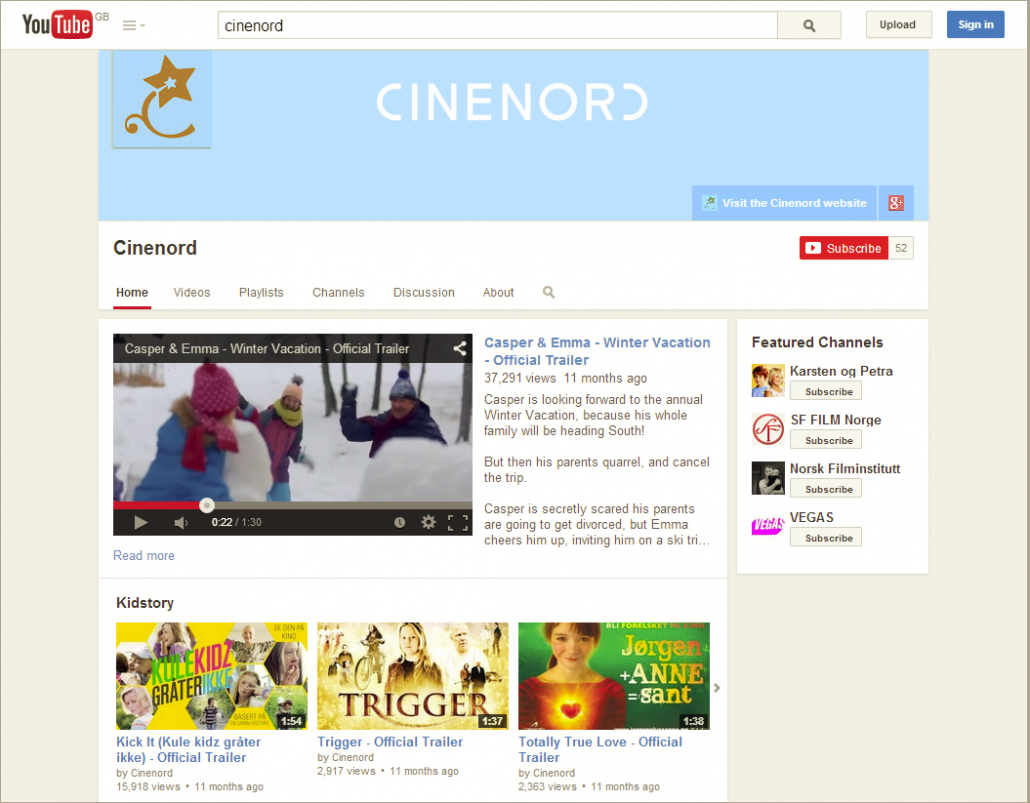The width and height of the screenshot is (1030, 803).
Task: Open the Channels tab
Action: (x=338, y=293)
